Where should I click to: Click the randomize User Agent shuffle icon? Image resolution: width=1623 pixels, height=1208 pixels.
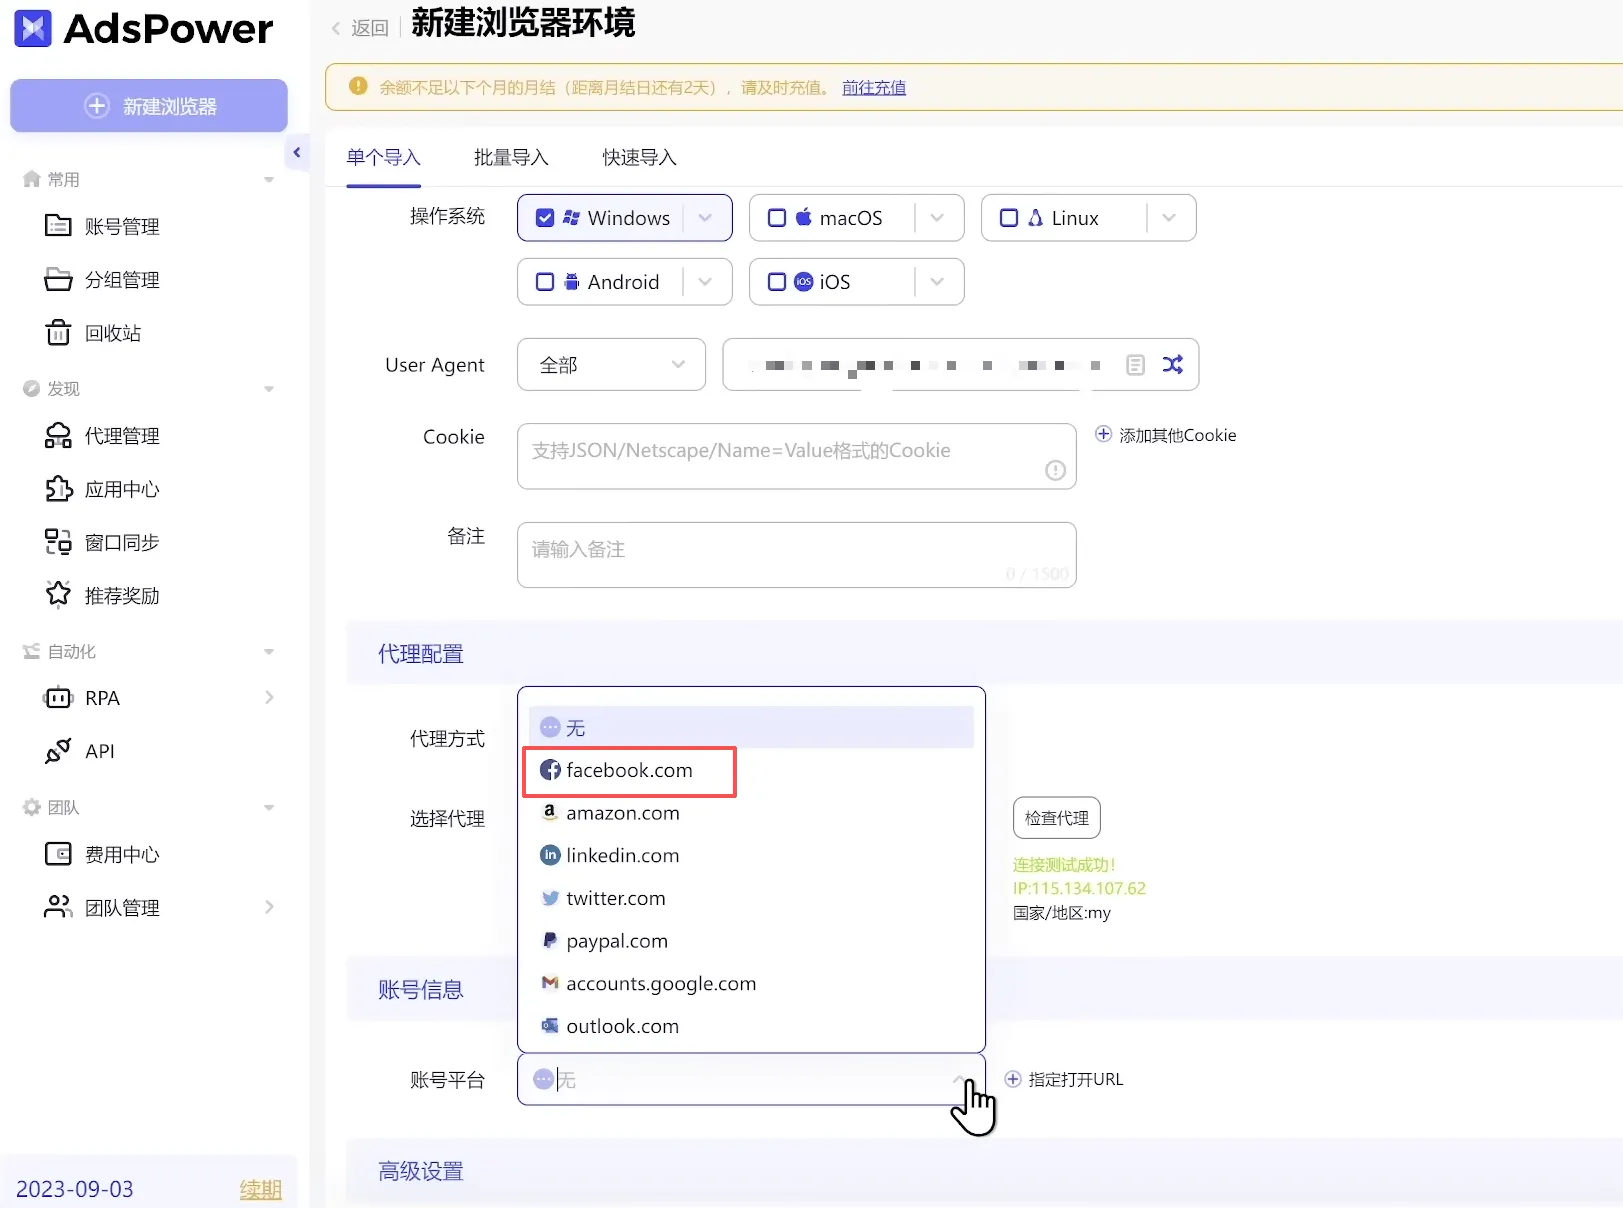point(1172,364)
